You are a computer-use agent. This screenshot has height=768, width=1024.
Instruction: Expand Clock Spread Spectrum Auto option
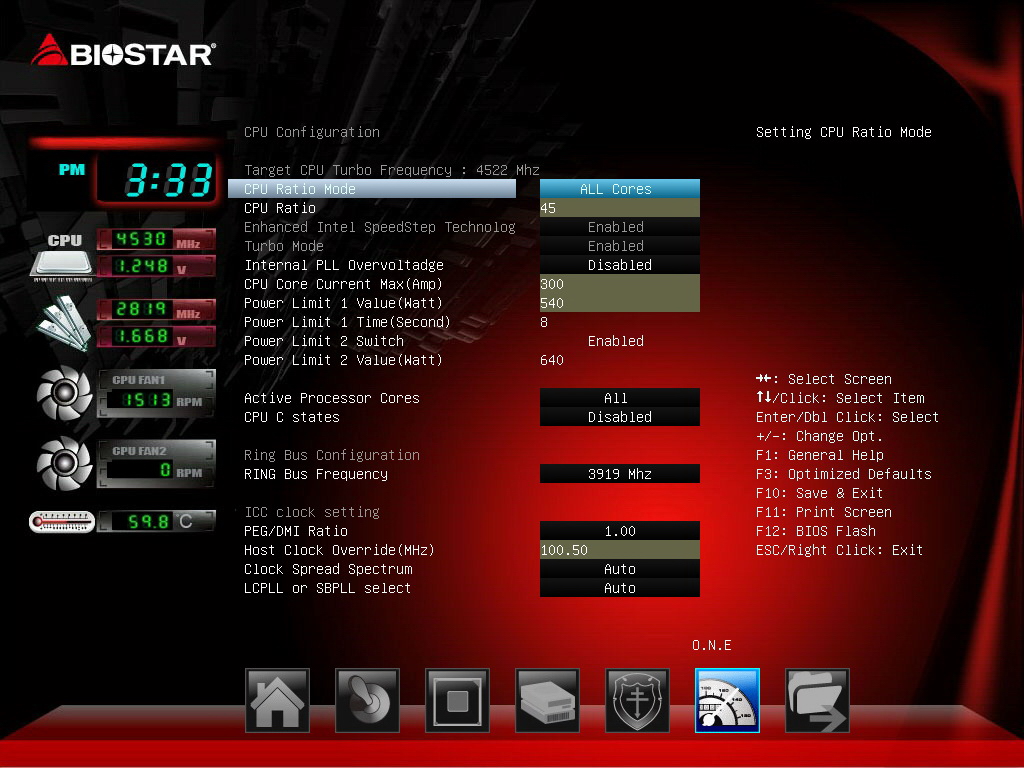pyautogui.click(x=620, y=569)
